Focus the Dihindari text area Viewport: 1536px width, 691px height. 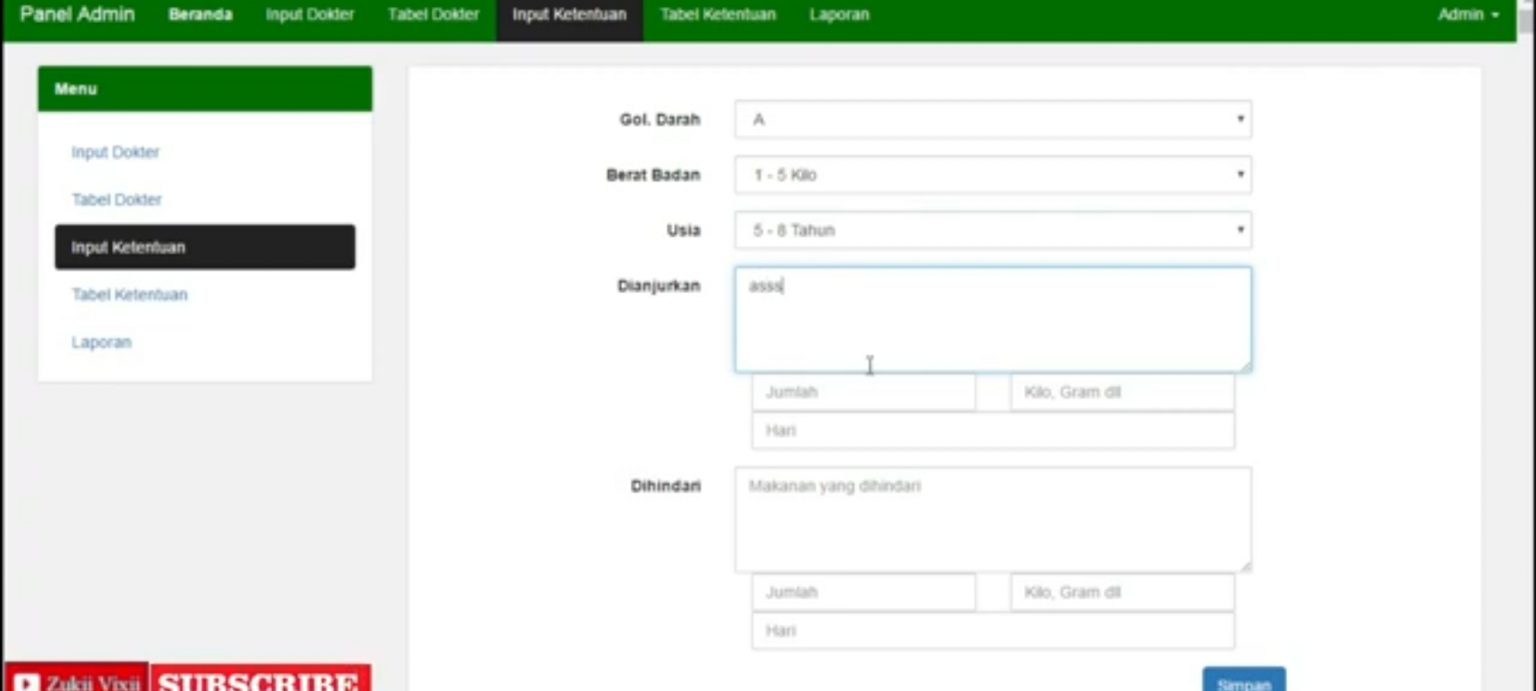point(992,520)
